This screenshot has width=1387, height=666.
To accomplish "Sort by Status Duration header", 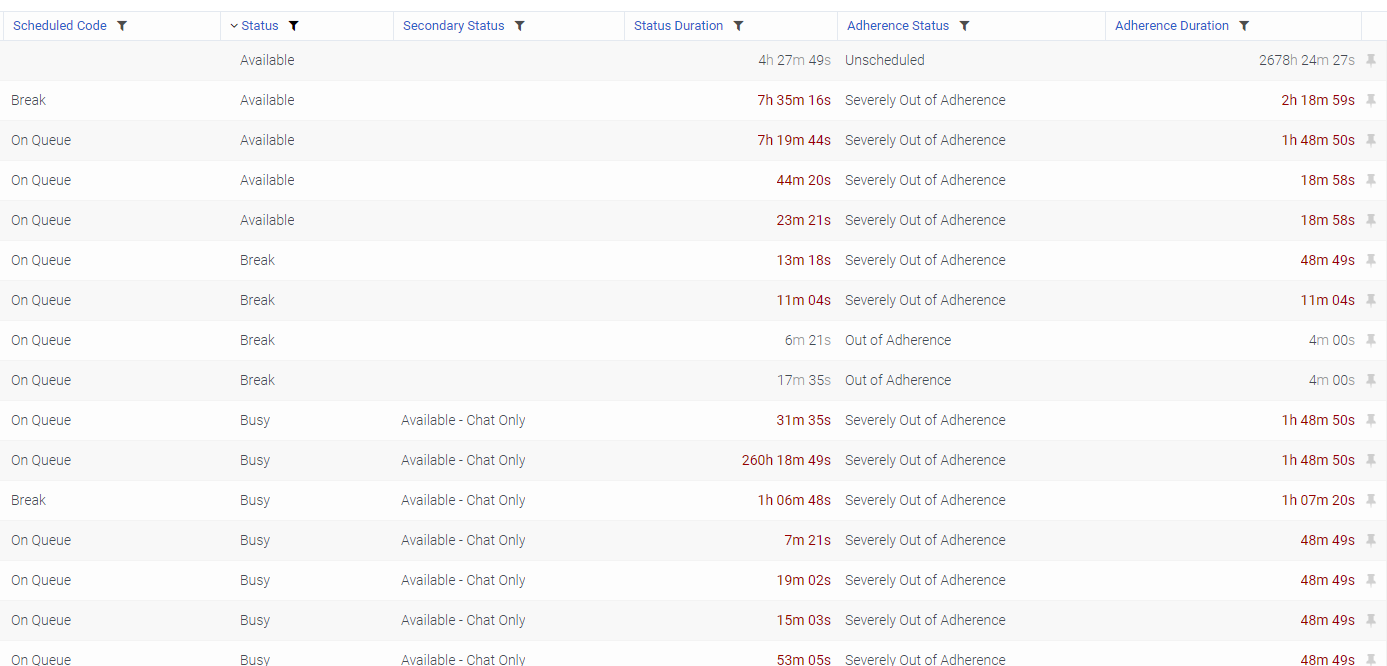I will click(x=678, y=26).
